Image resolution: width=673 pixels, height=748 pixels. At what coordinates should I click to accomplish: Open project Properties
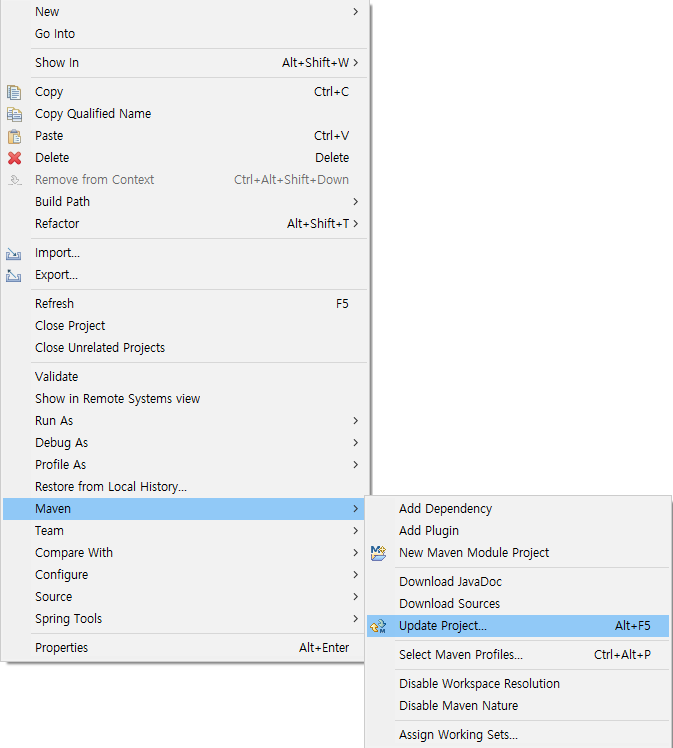[x=184, y=648]
